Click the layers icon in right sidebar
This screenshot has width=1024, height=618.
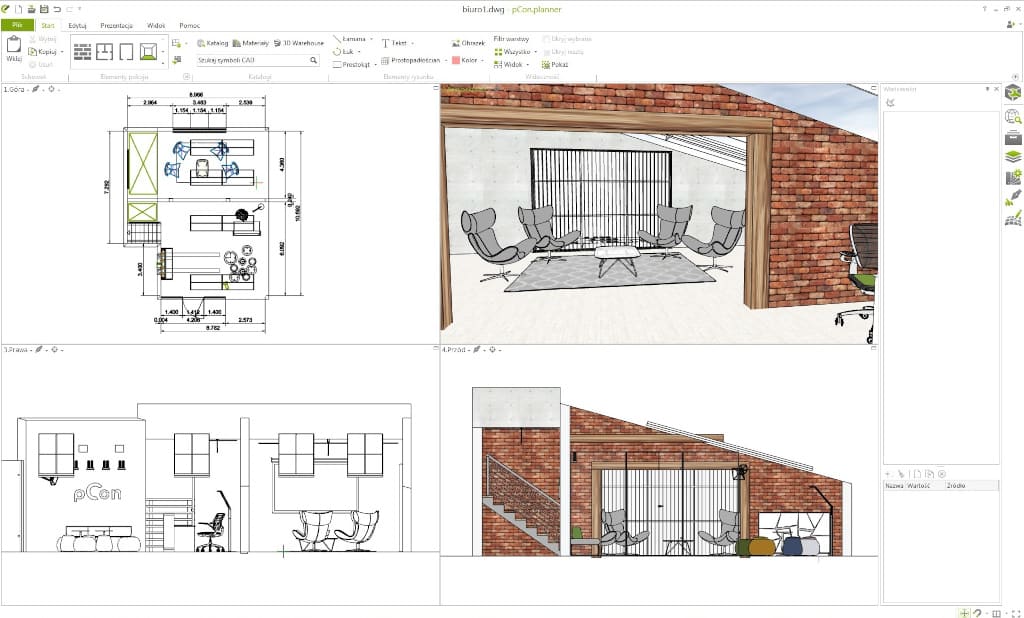1012,157
